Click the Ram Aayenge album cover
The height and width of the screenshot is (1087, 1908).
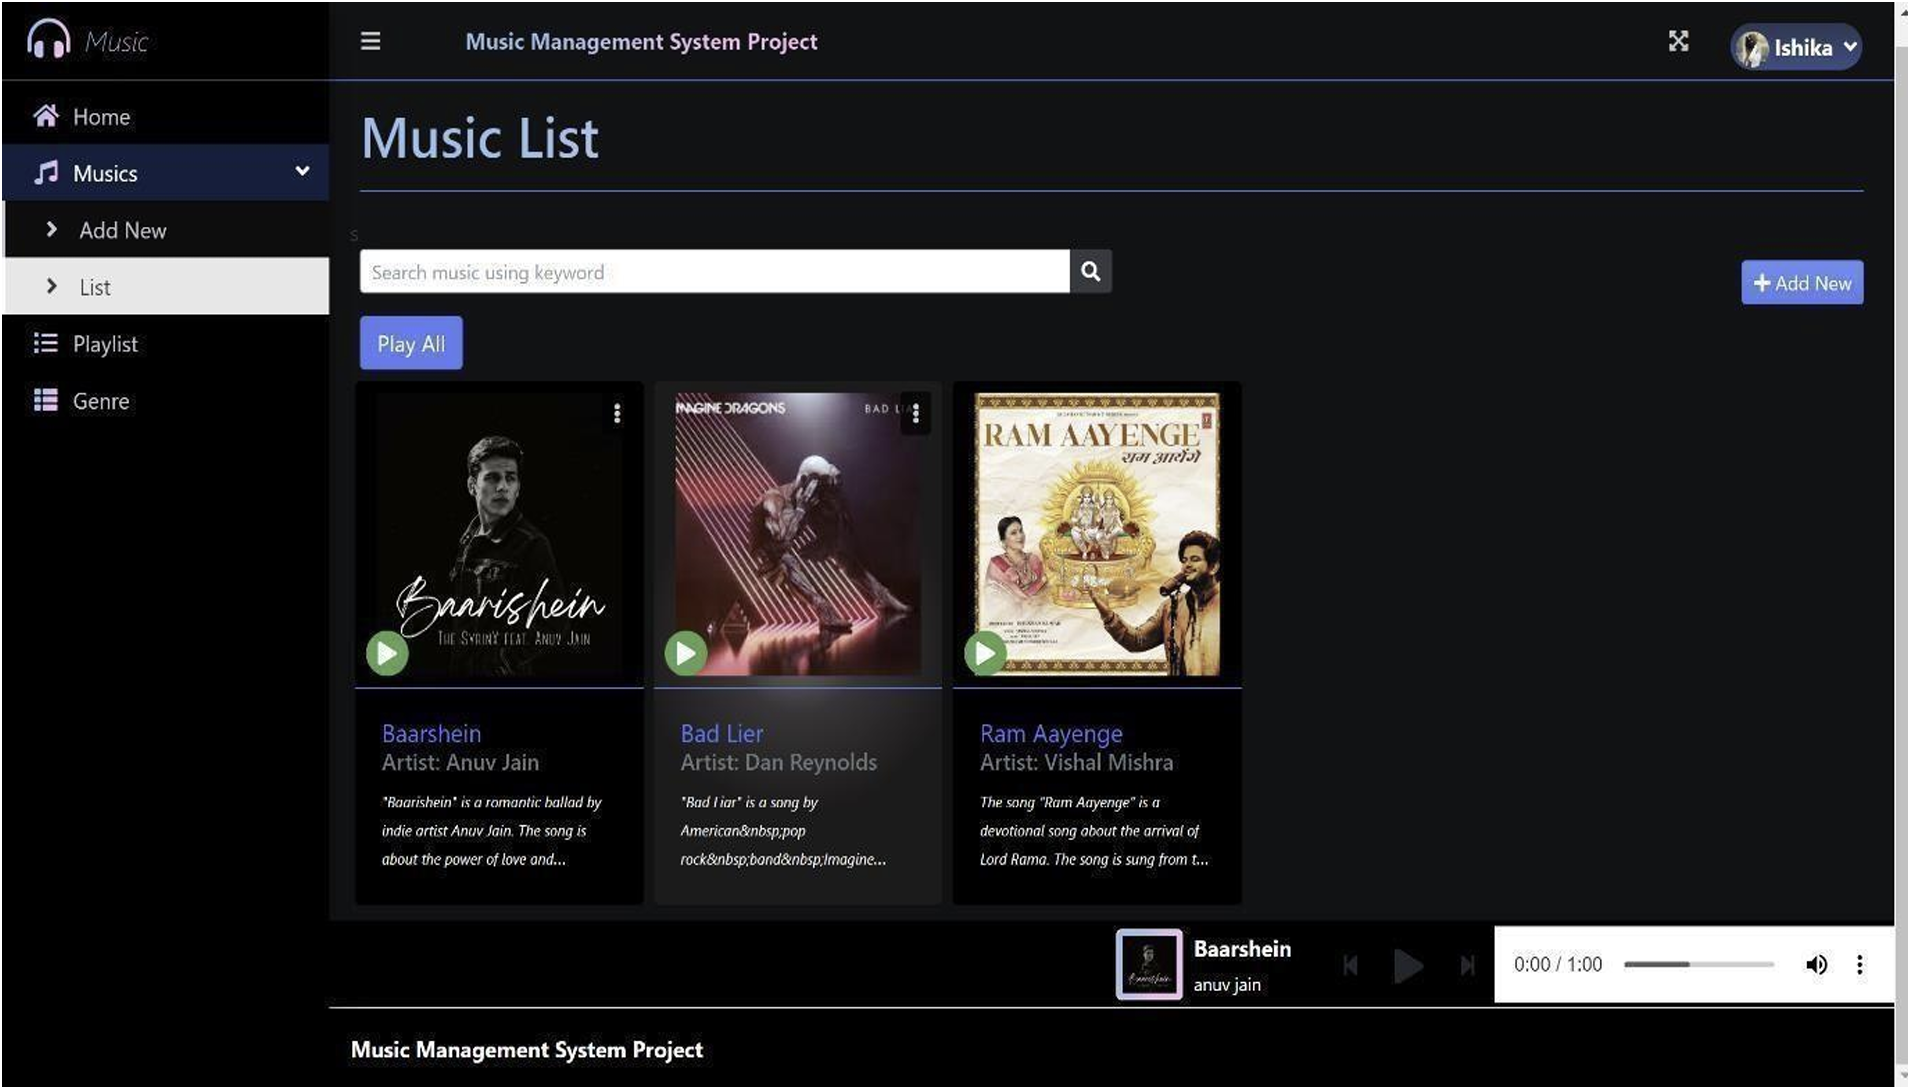coord(1097,534)
